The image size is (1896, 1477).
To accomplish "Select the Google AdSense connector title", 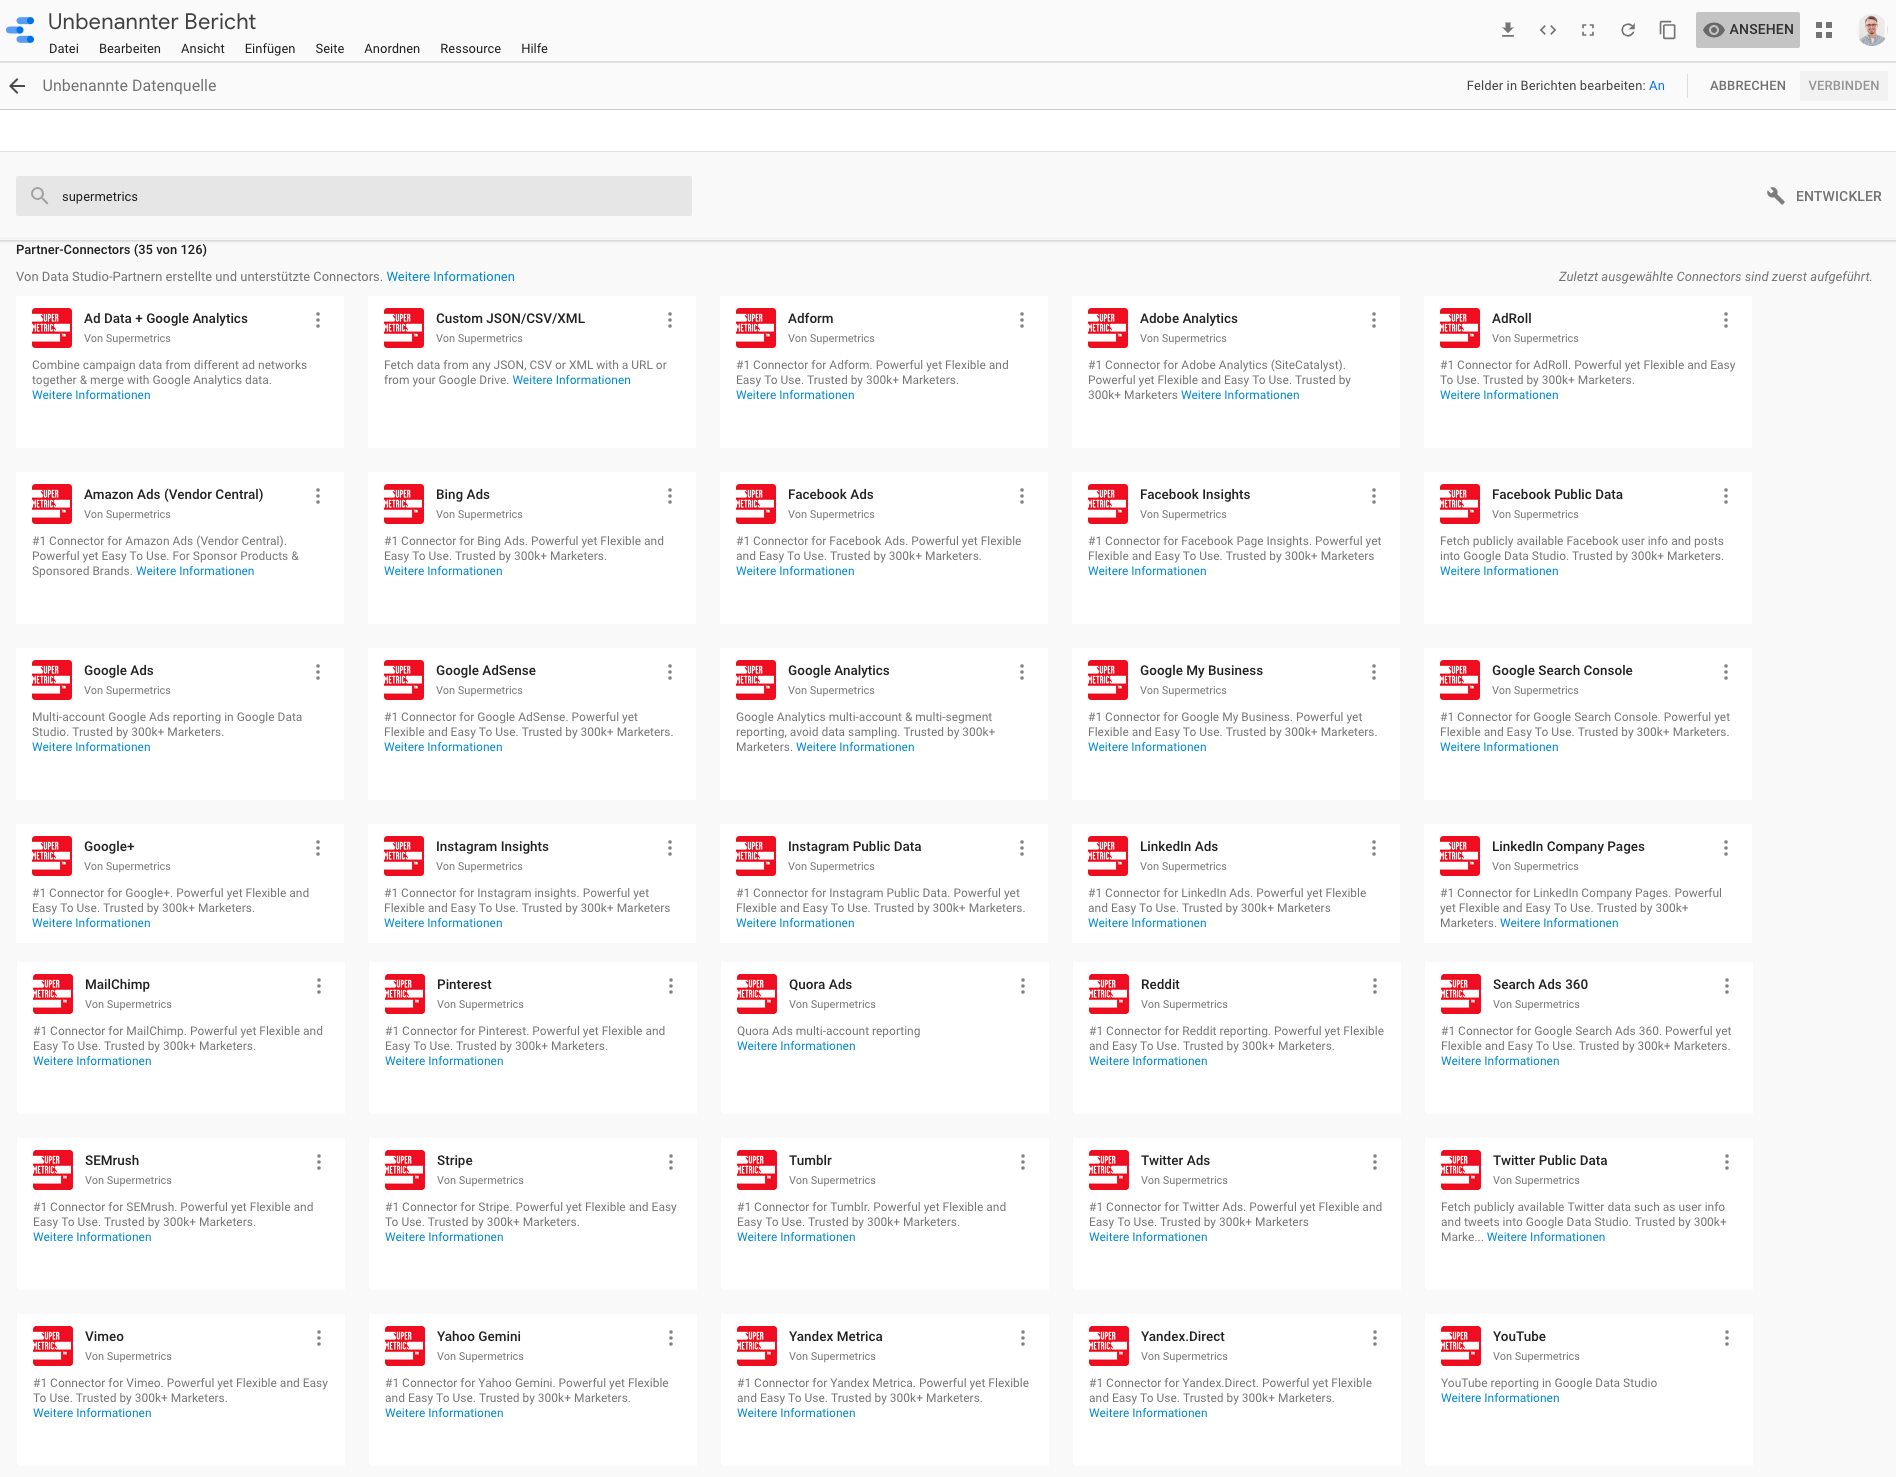I will tap(486, 670).
